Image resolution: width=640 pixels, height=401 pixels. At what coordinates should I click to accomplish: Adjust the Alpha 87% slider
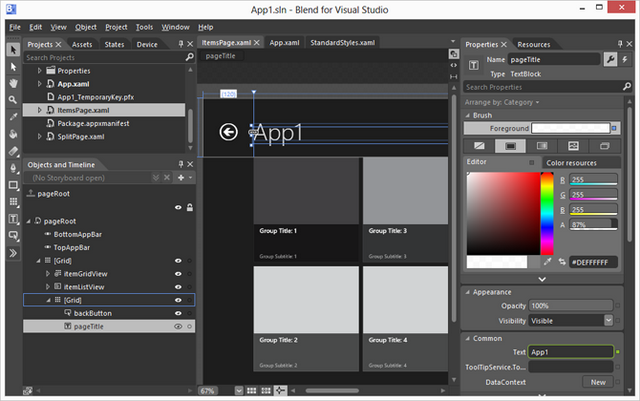[593, 224]
